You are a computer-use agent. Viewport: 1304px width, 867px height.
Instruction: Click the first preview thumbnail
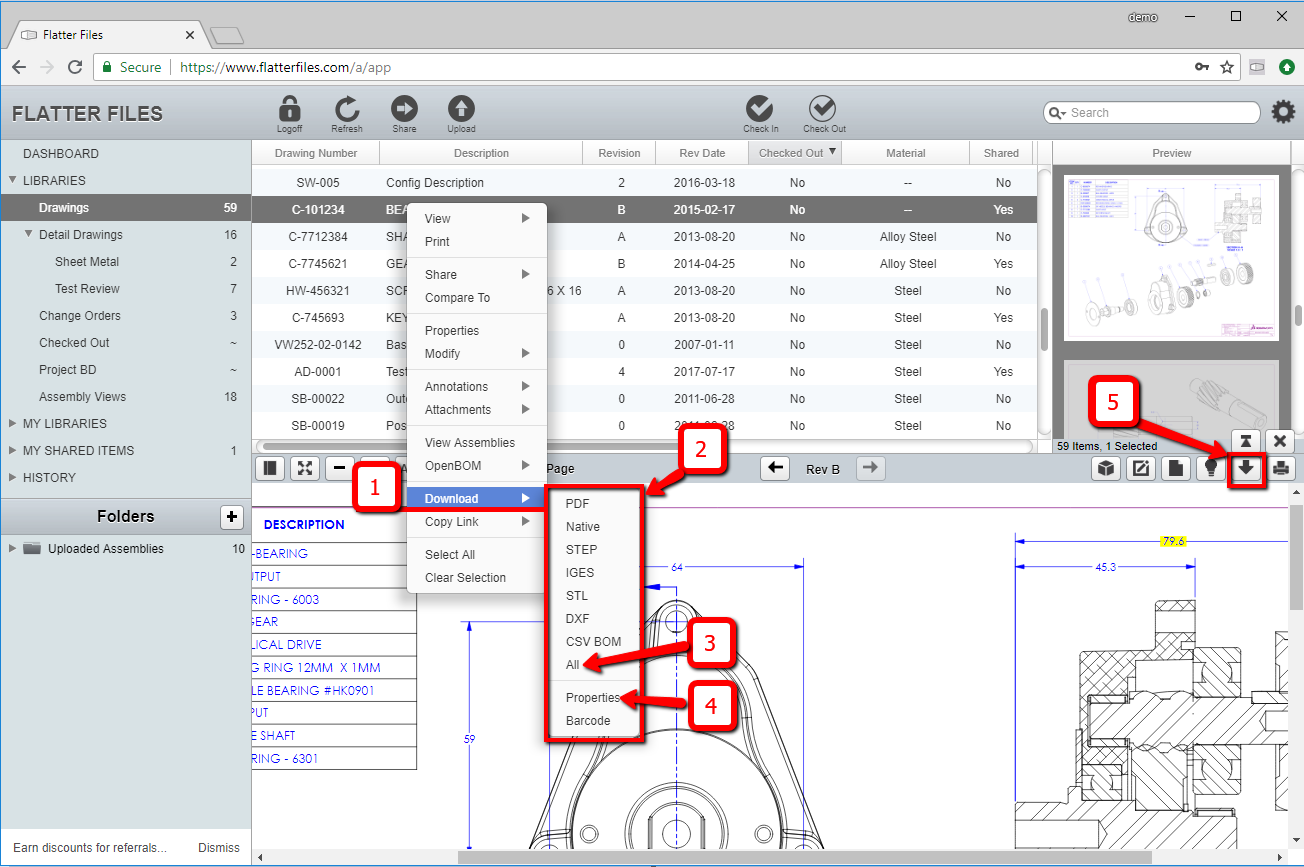[x=1172, y=259]
